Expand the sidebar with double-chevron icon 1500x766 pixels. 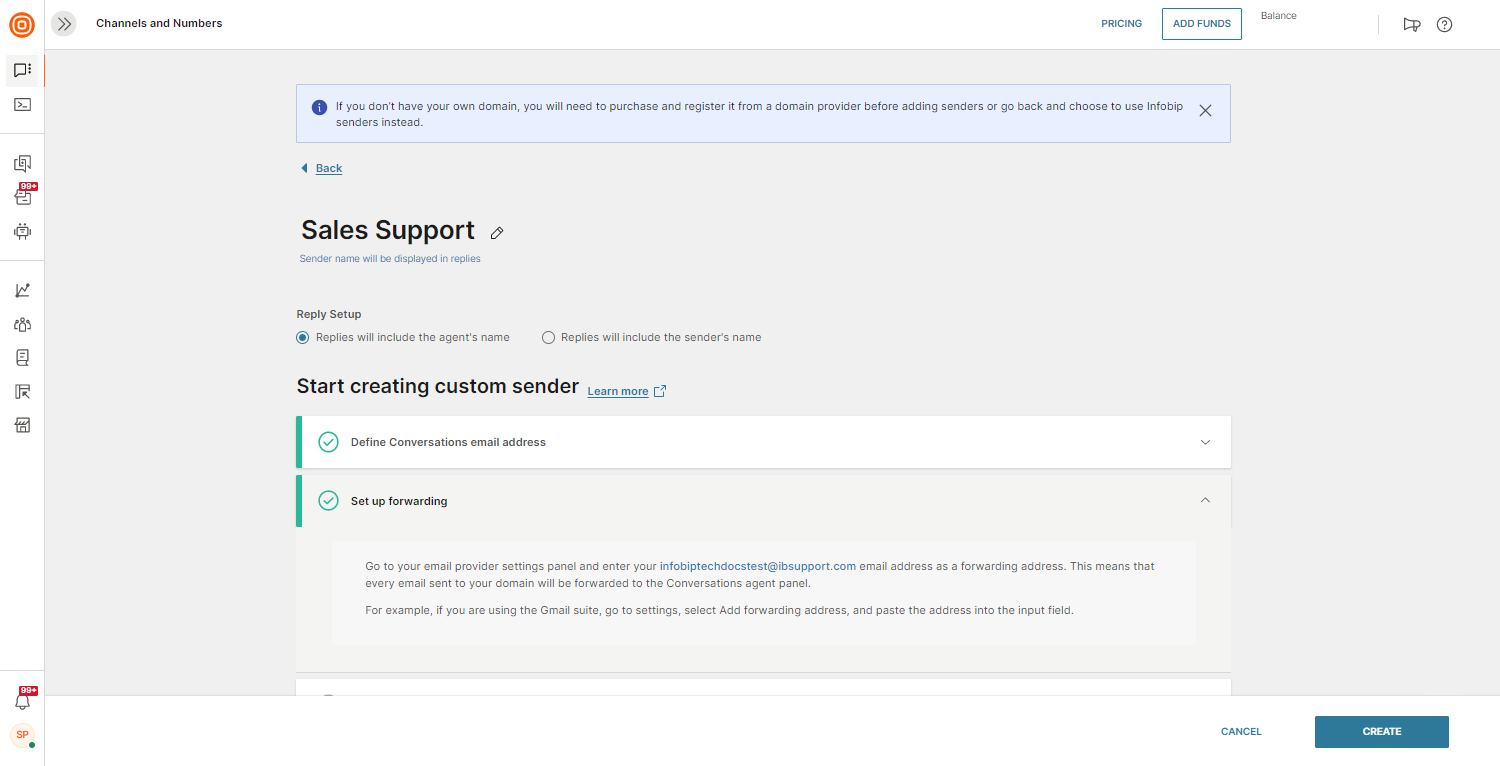[64, 24]
